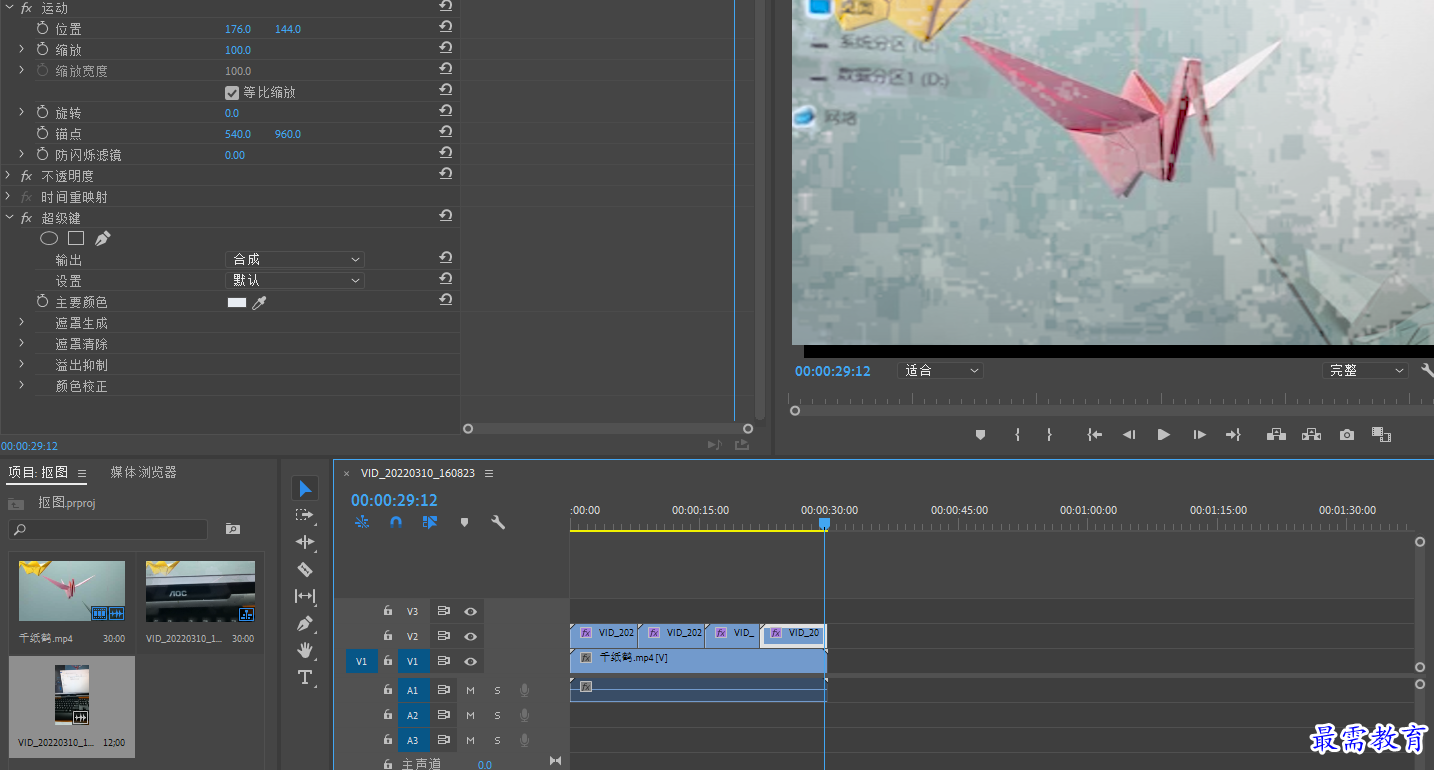Select the Track Select Forward tool
Screen dimensions: 1434x770
305,515
